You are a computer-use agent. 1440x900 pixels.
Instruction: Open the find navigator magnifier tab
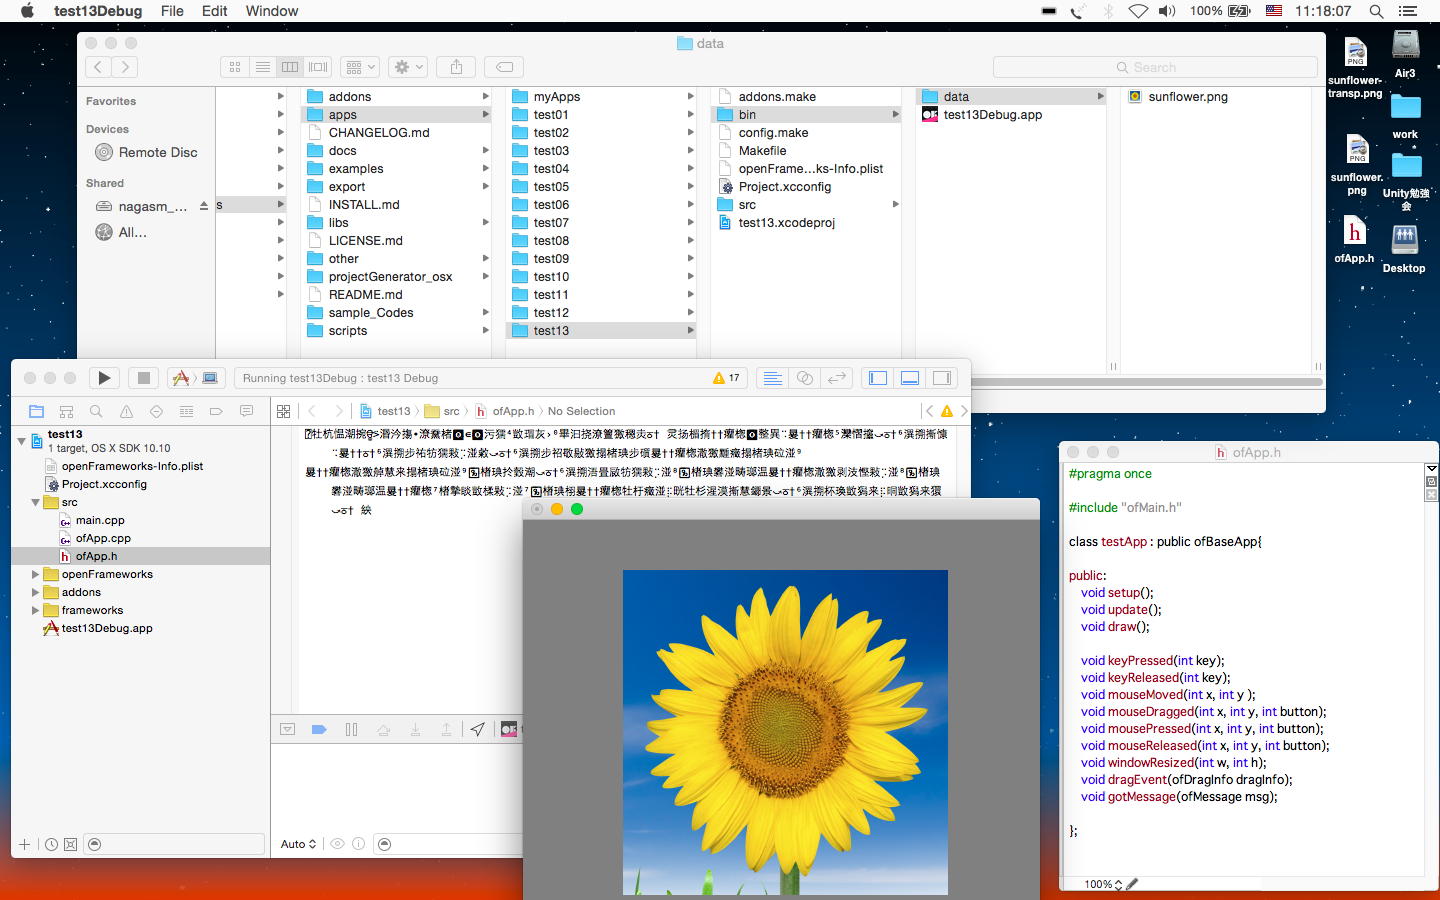point(96,411)
